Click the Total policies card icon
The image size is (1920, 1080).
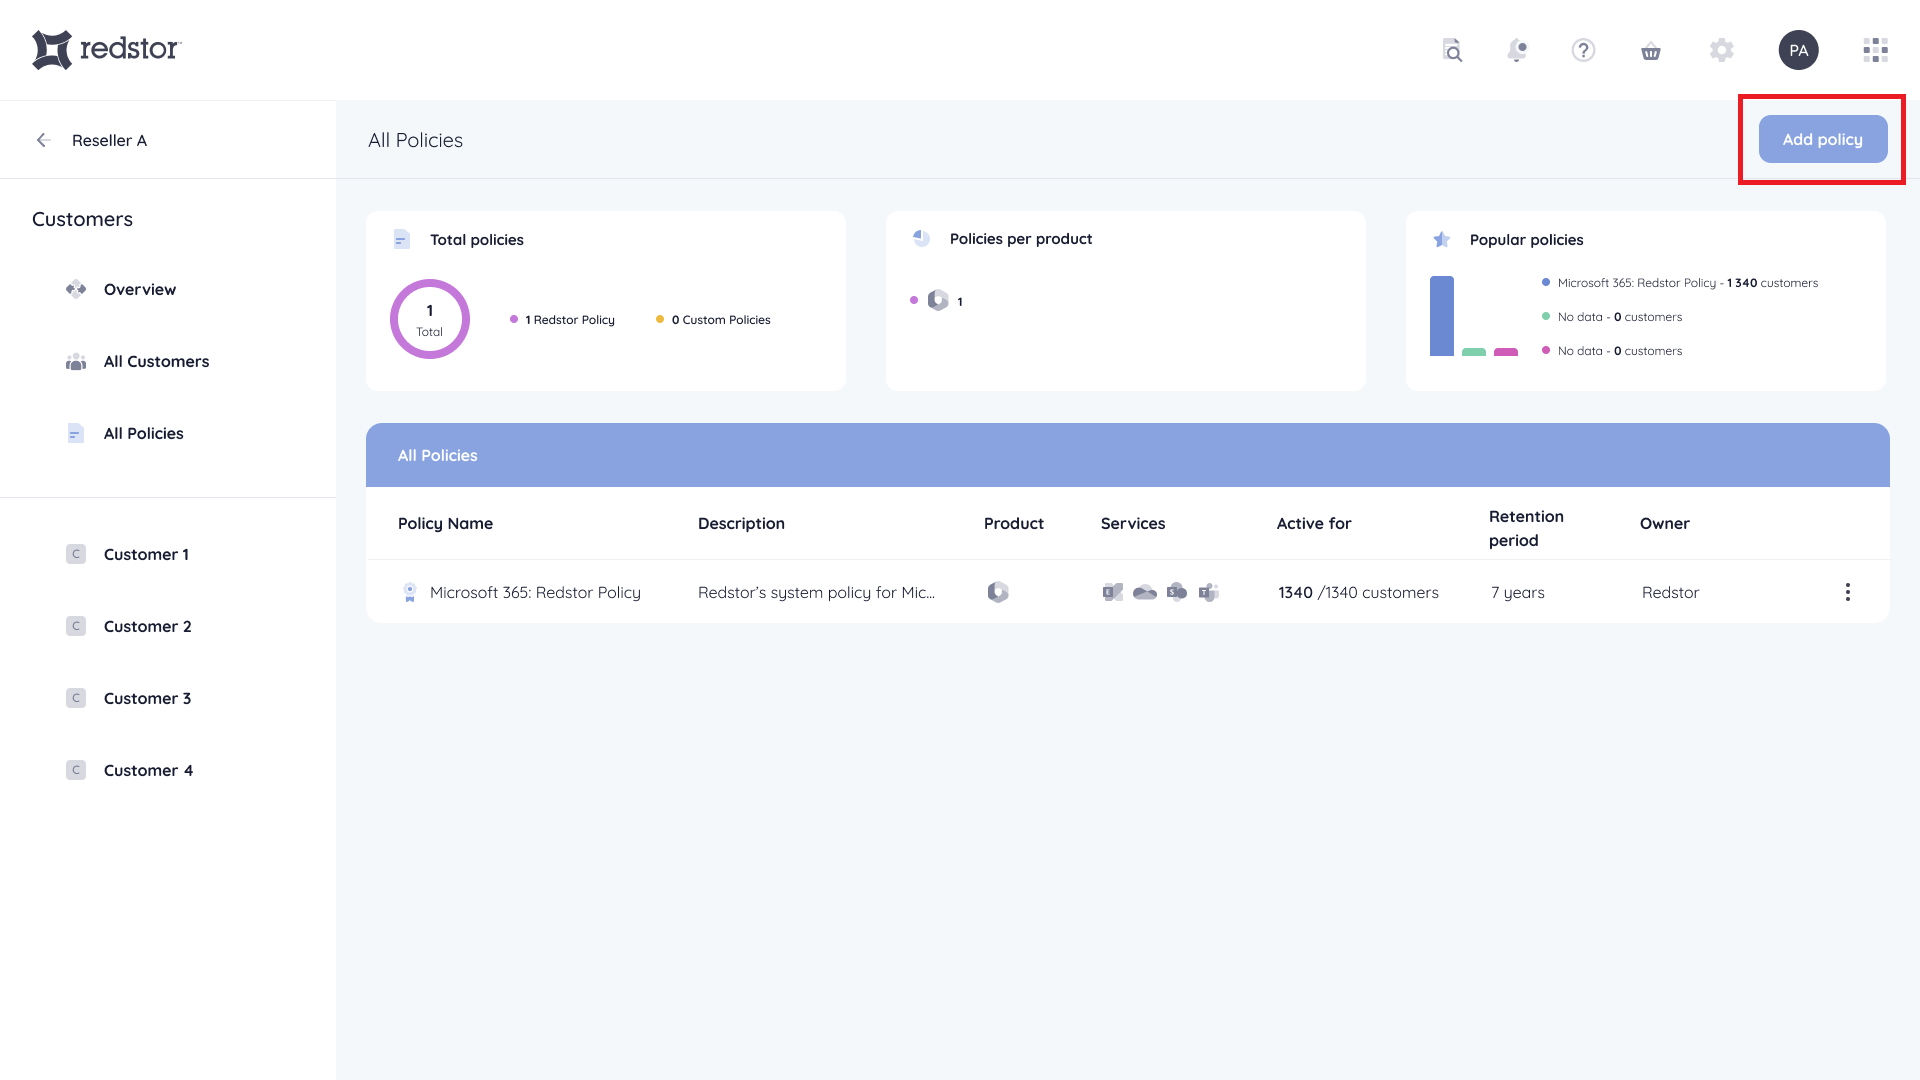click(x=402, y=239)
